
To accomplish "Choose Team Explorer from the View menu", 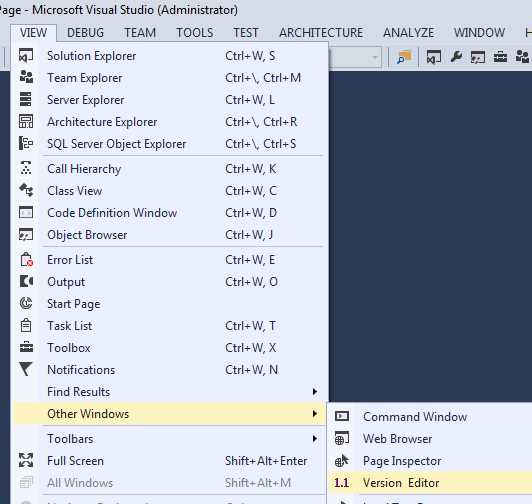I will click(170, 78).
